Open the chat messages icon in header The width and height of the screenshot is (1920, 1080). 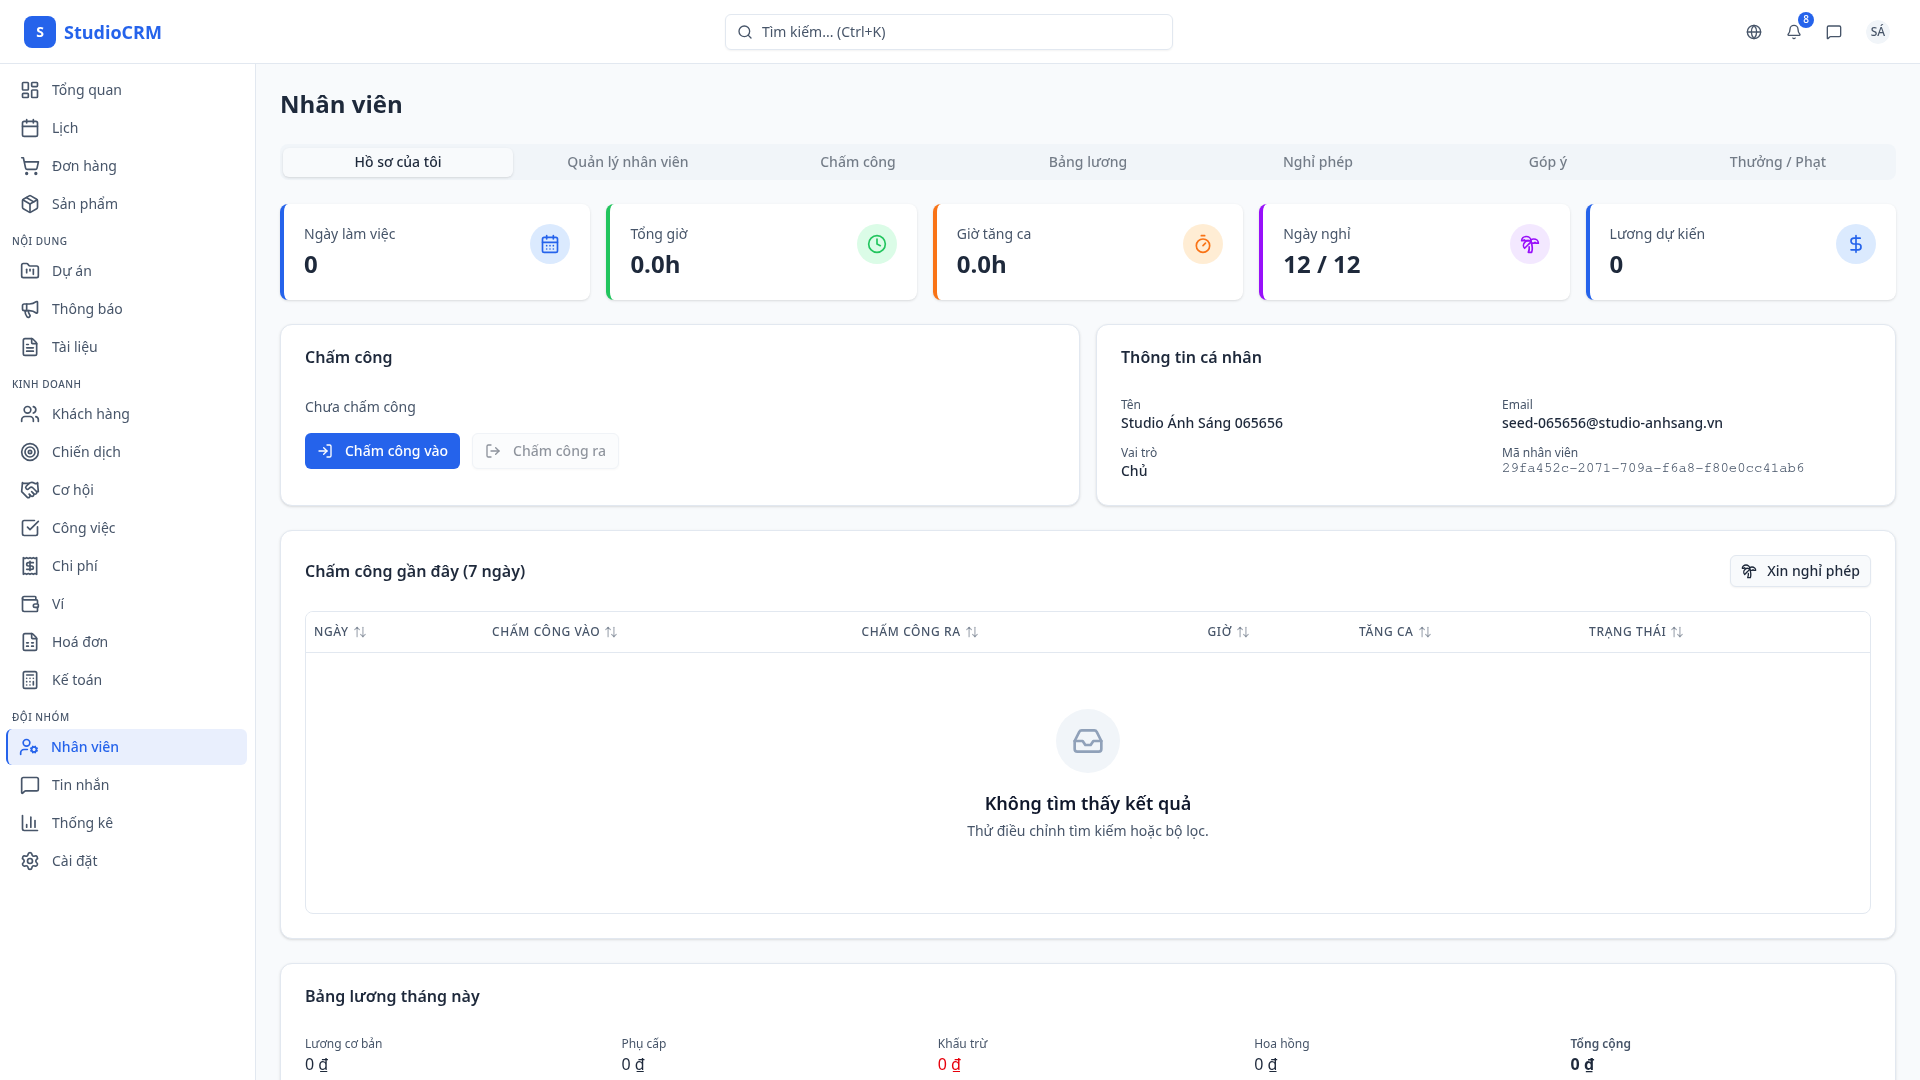1834,32
